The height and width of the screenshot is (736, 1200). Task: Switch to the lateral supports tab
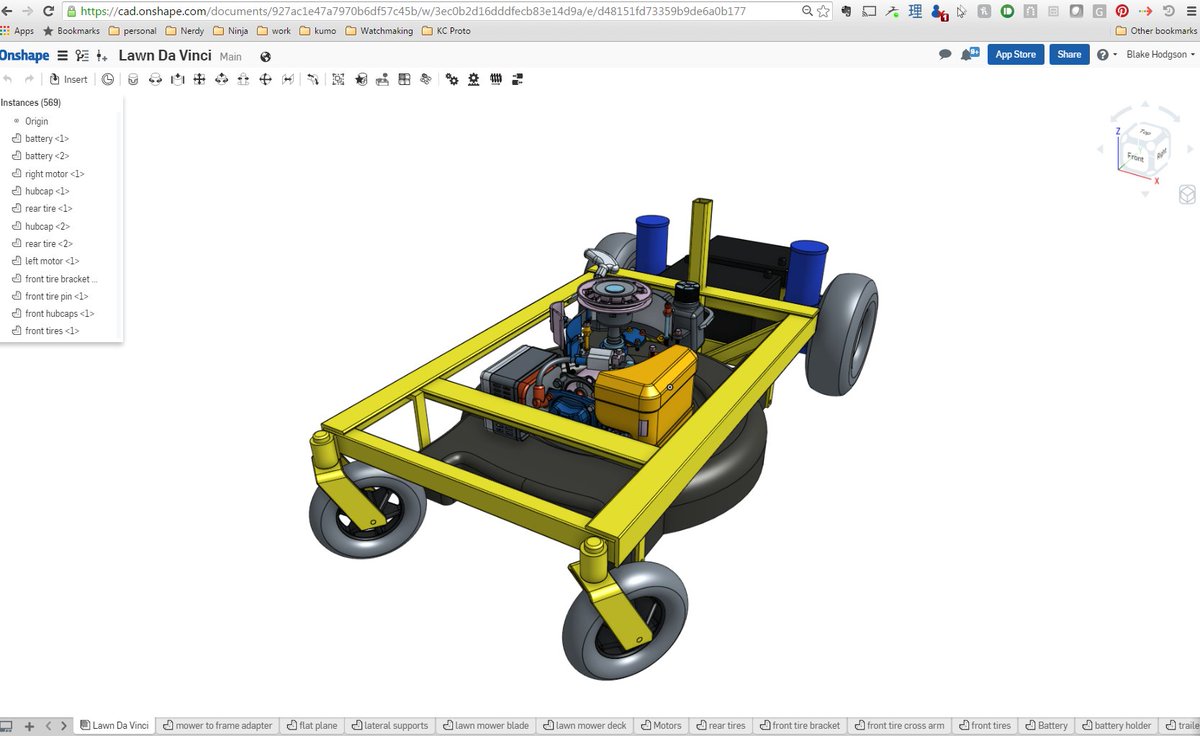tap(389, 726)
